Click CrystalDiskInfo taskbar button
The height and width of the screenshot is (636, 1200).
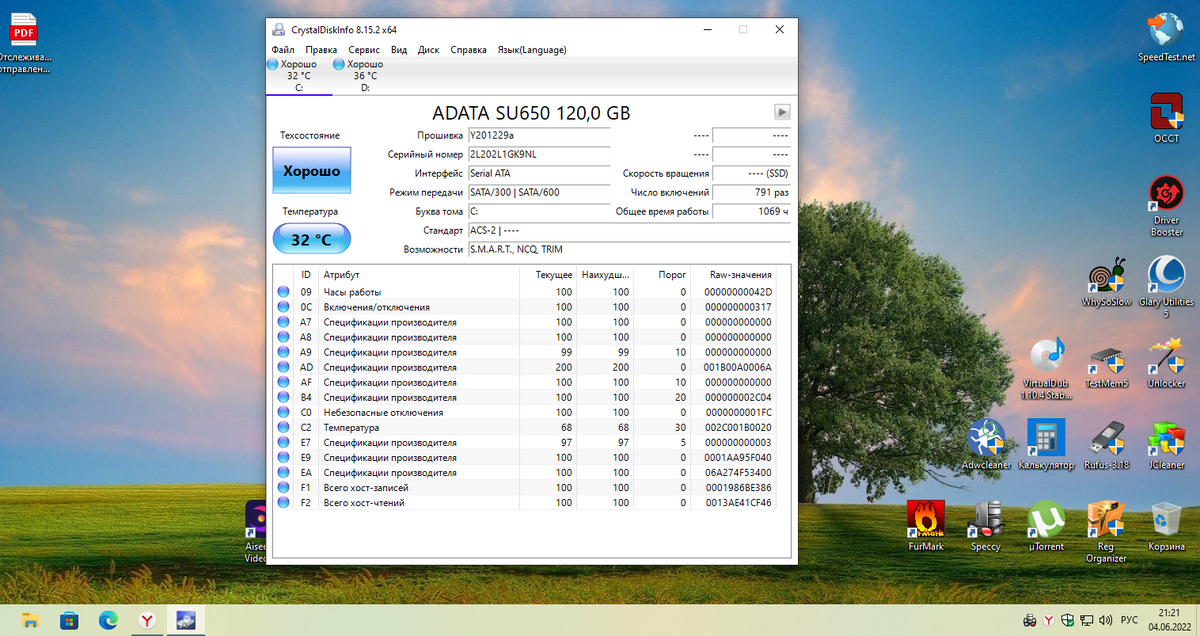point(186,620)
